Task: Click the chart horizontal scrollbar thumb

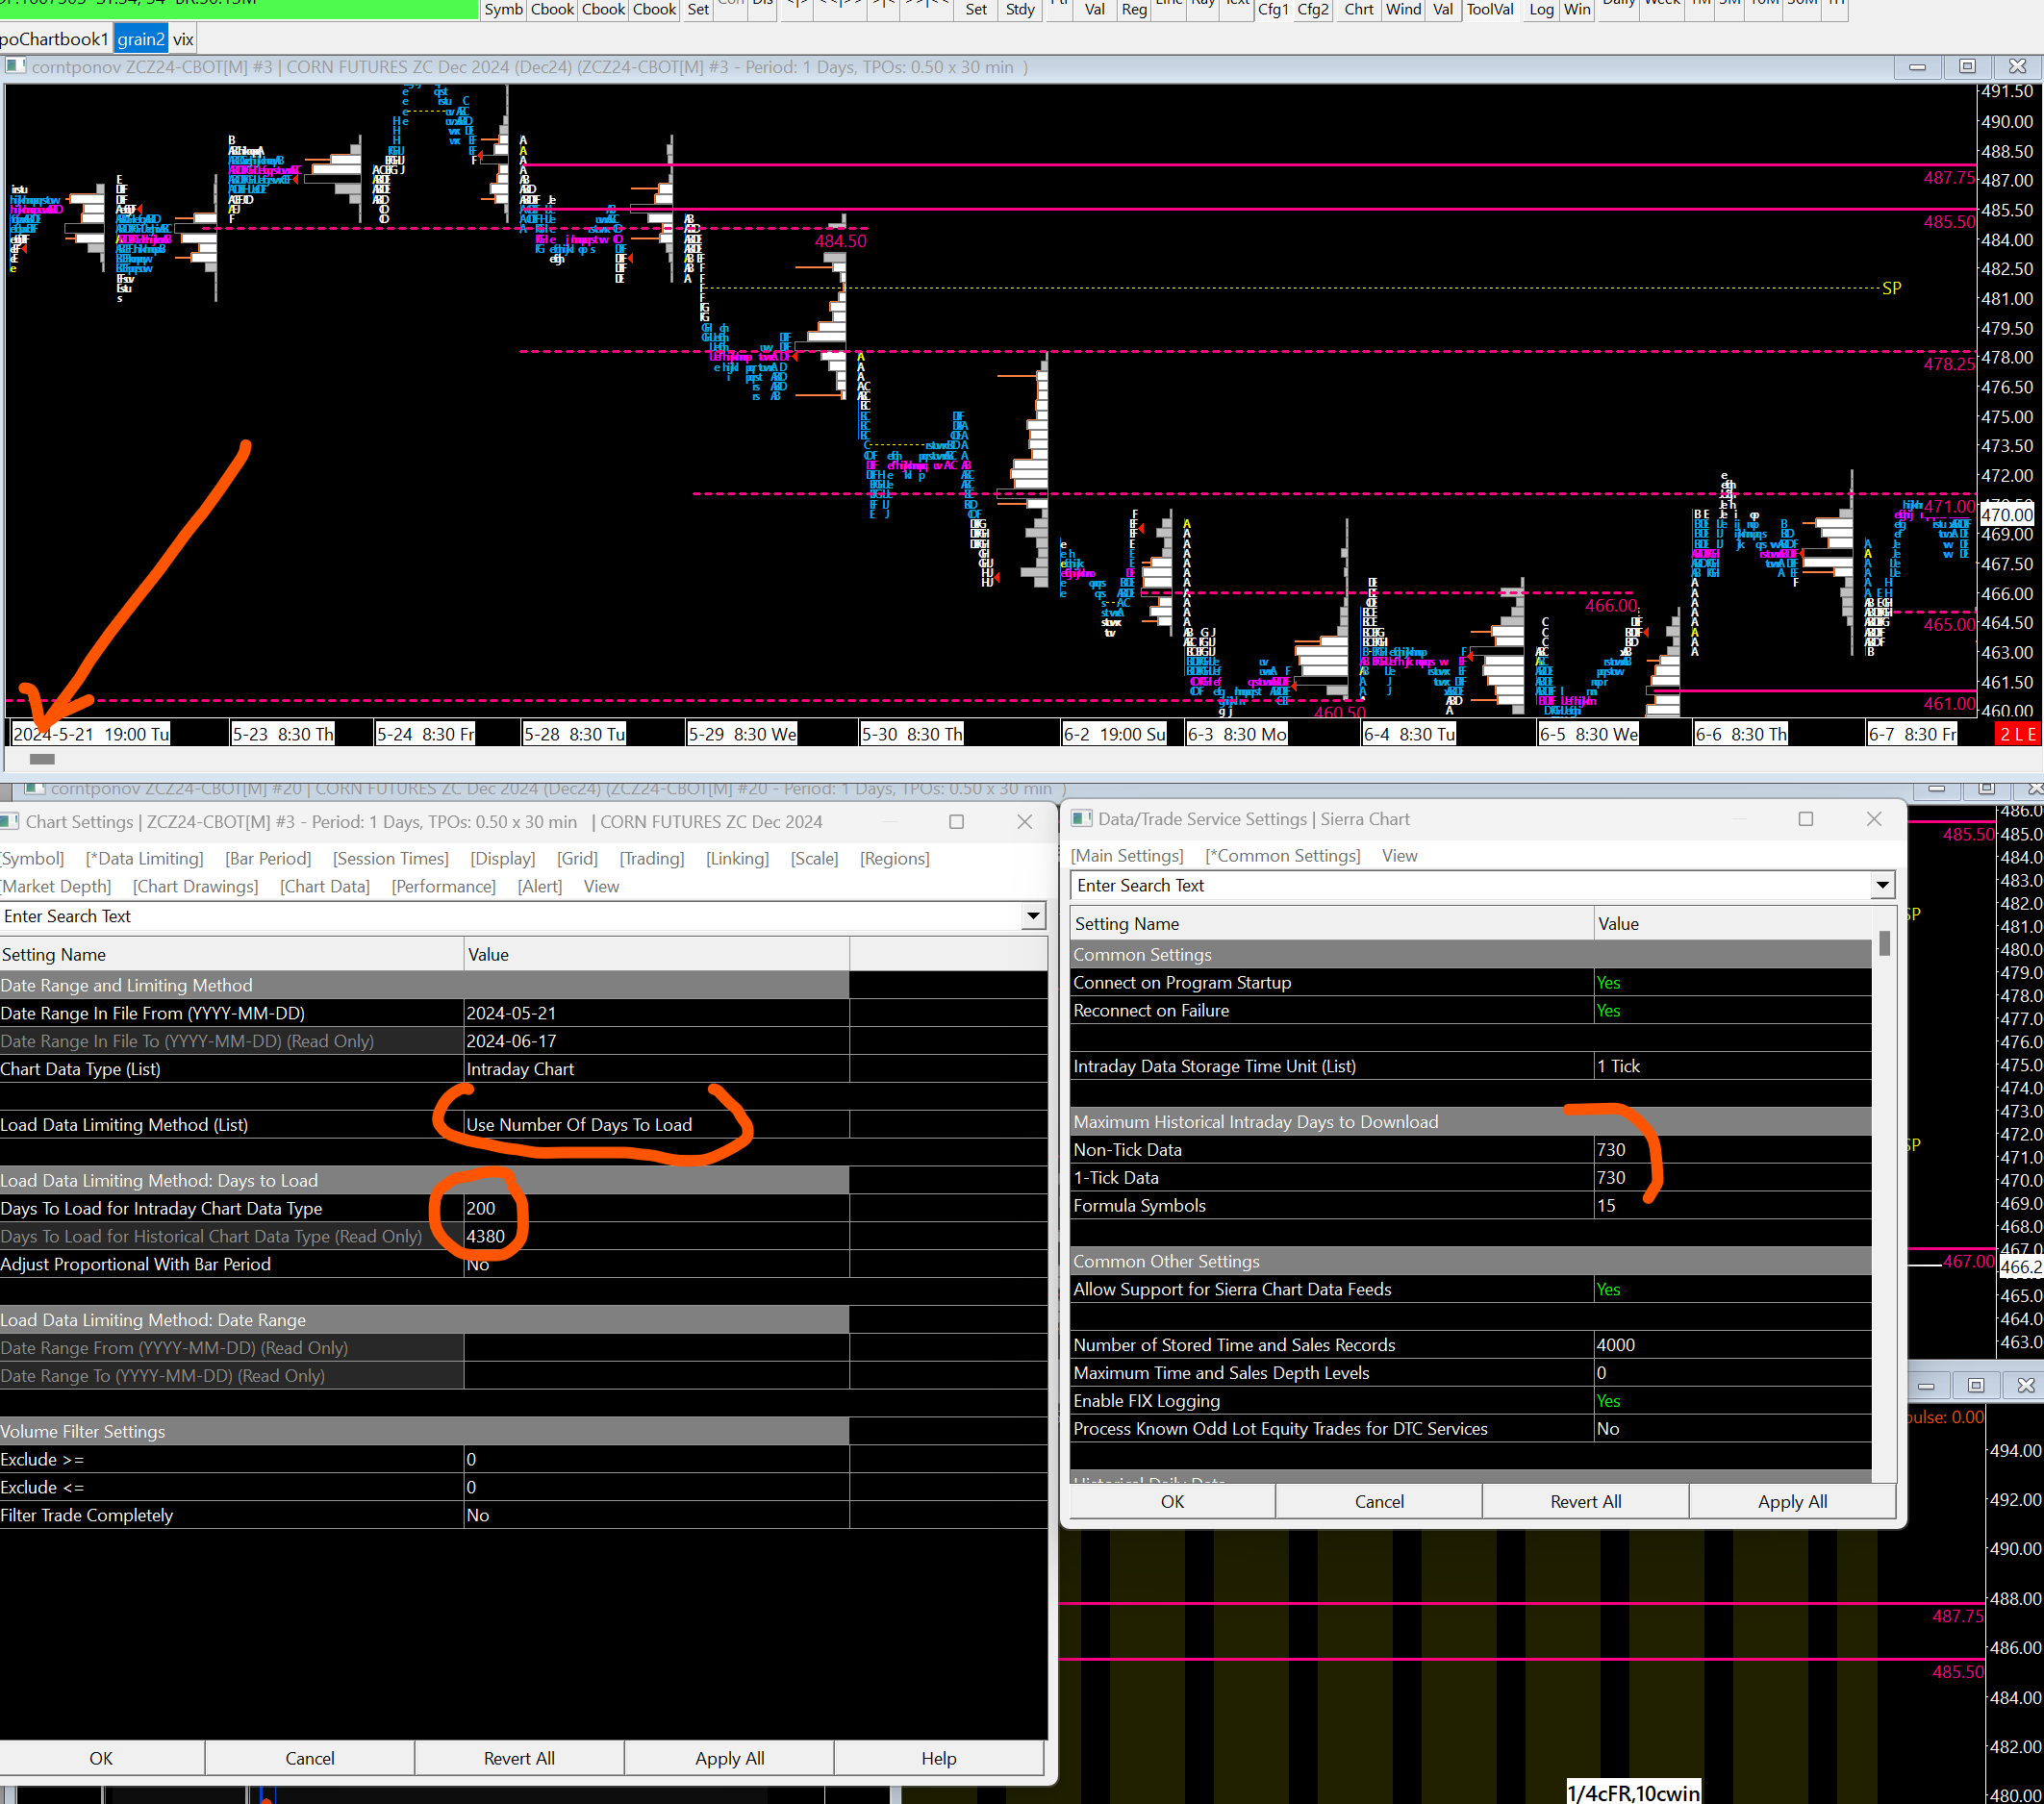Action: (41, 759)
